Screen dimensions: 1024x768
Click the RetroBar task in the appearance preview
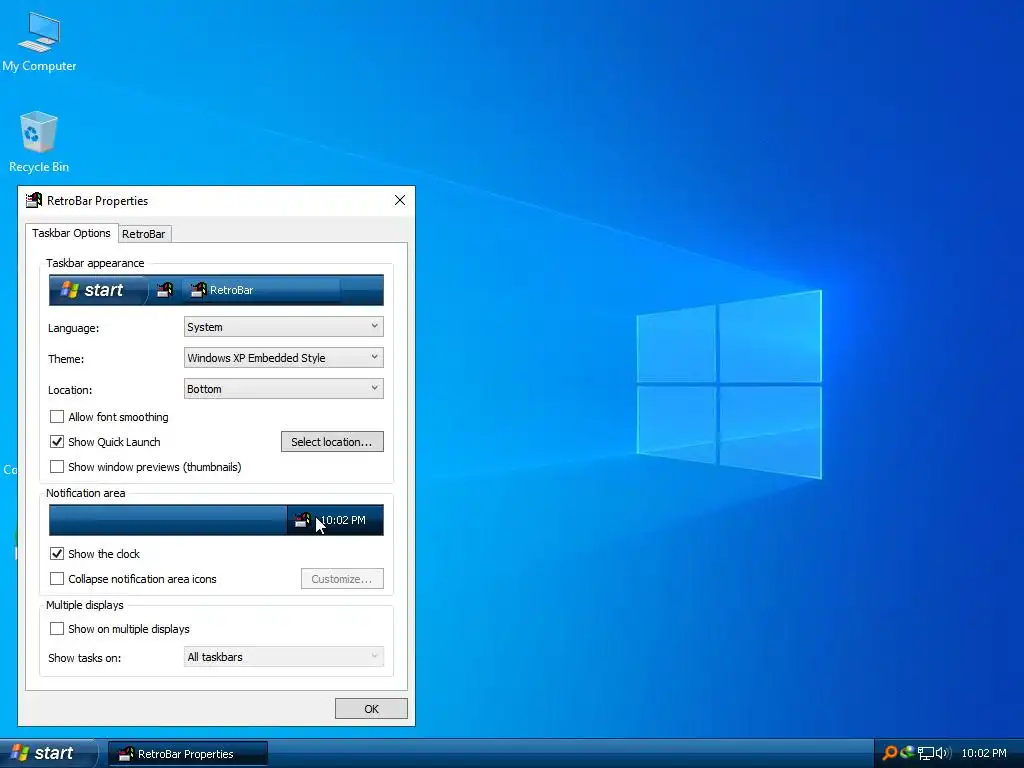(261, 290)
